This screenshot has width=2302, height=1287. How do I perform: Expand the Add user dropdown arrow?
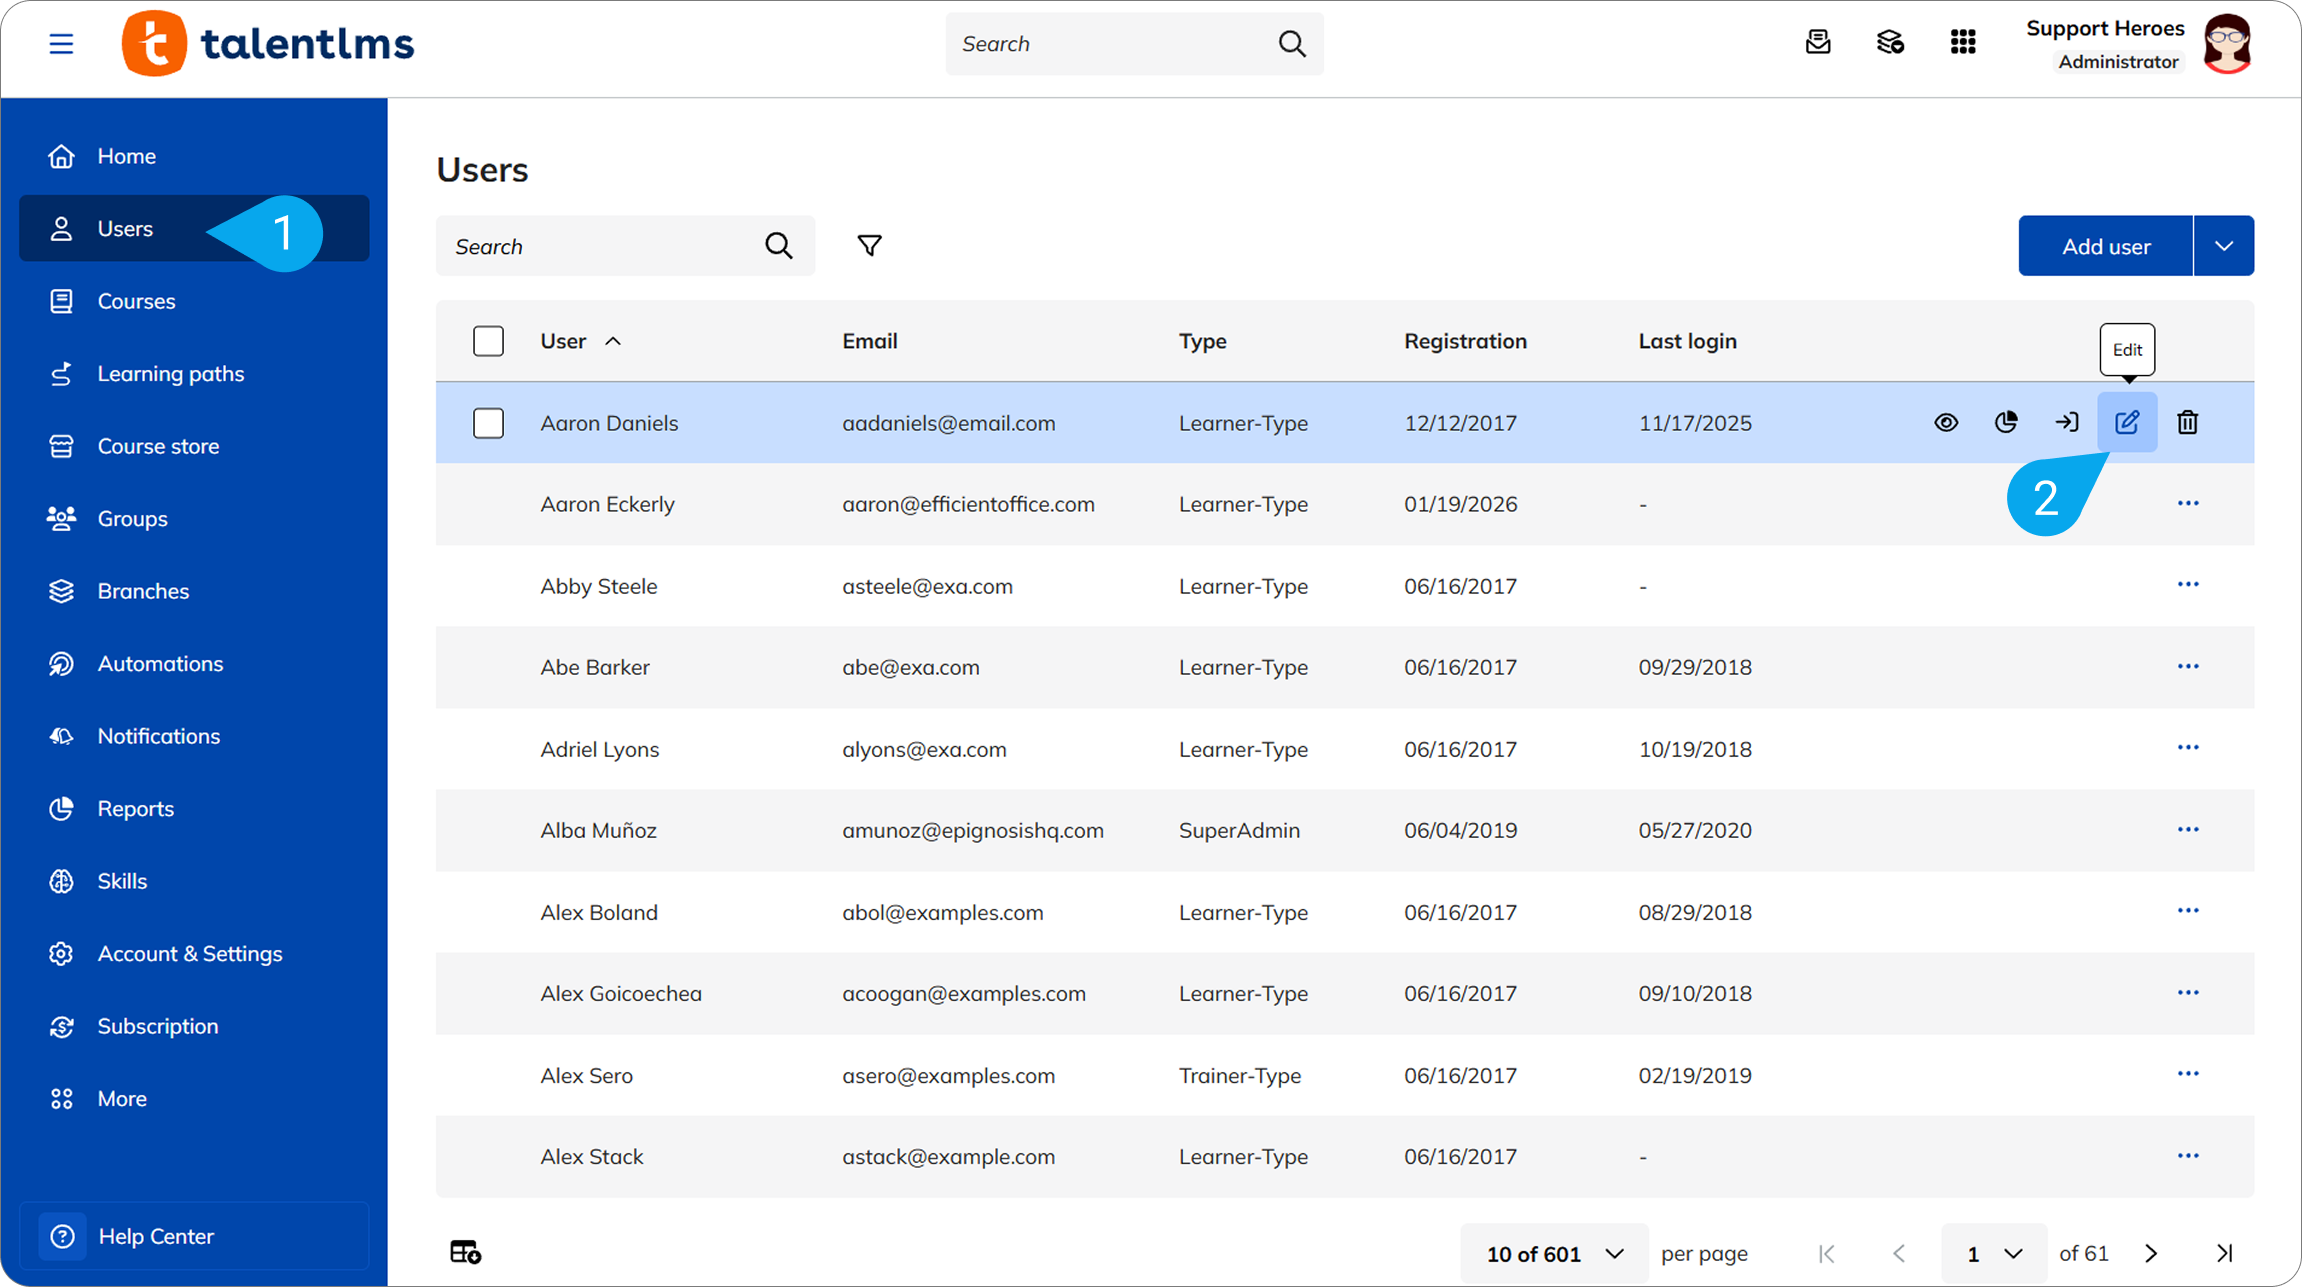pyautogui.click(x=2224, y=246)
